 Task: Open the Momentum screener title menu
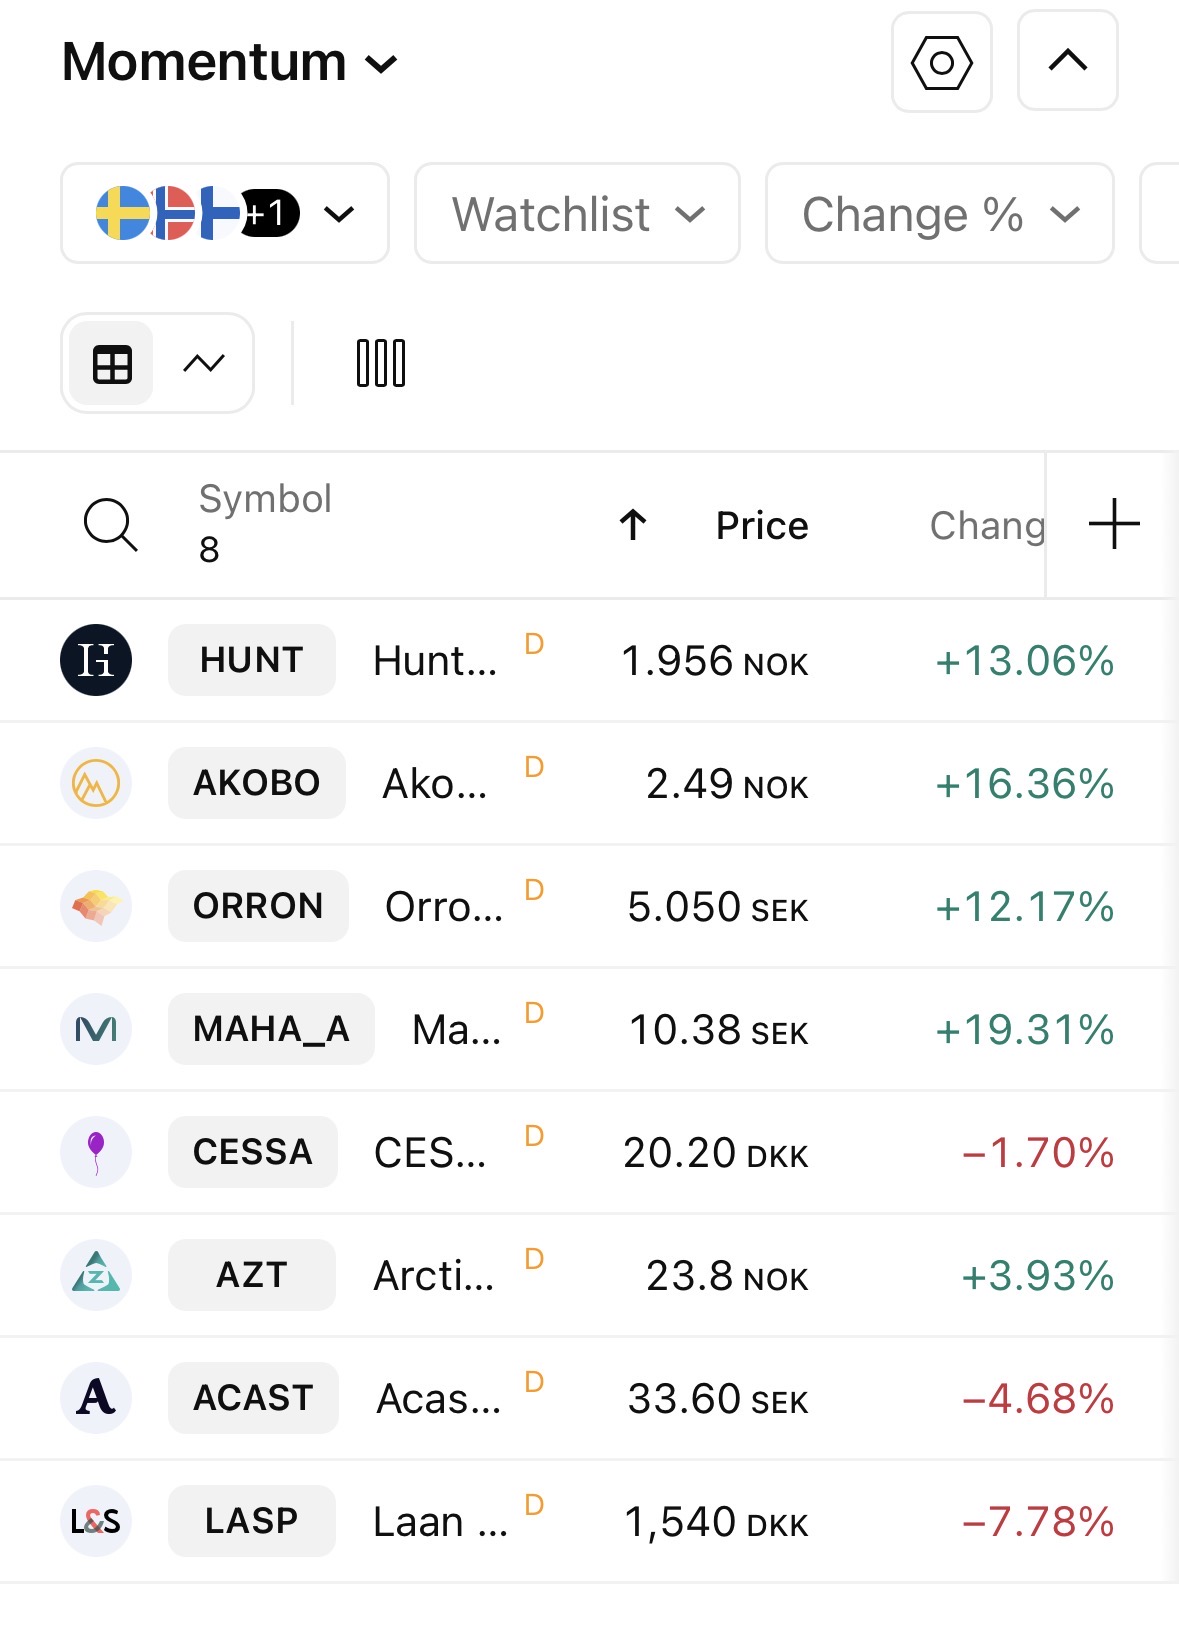pyautogui.click(x=230, y=62)
